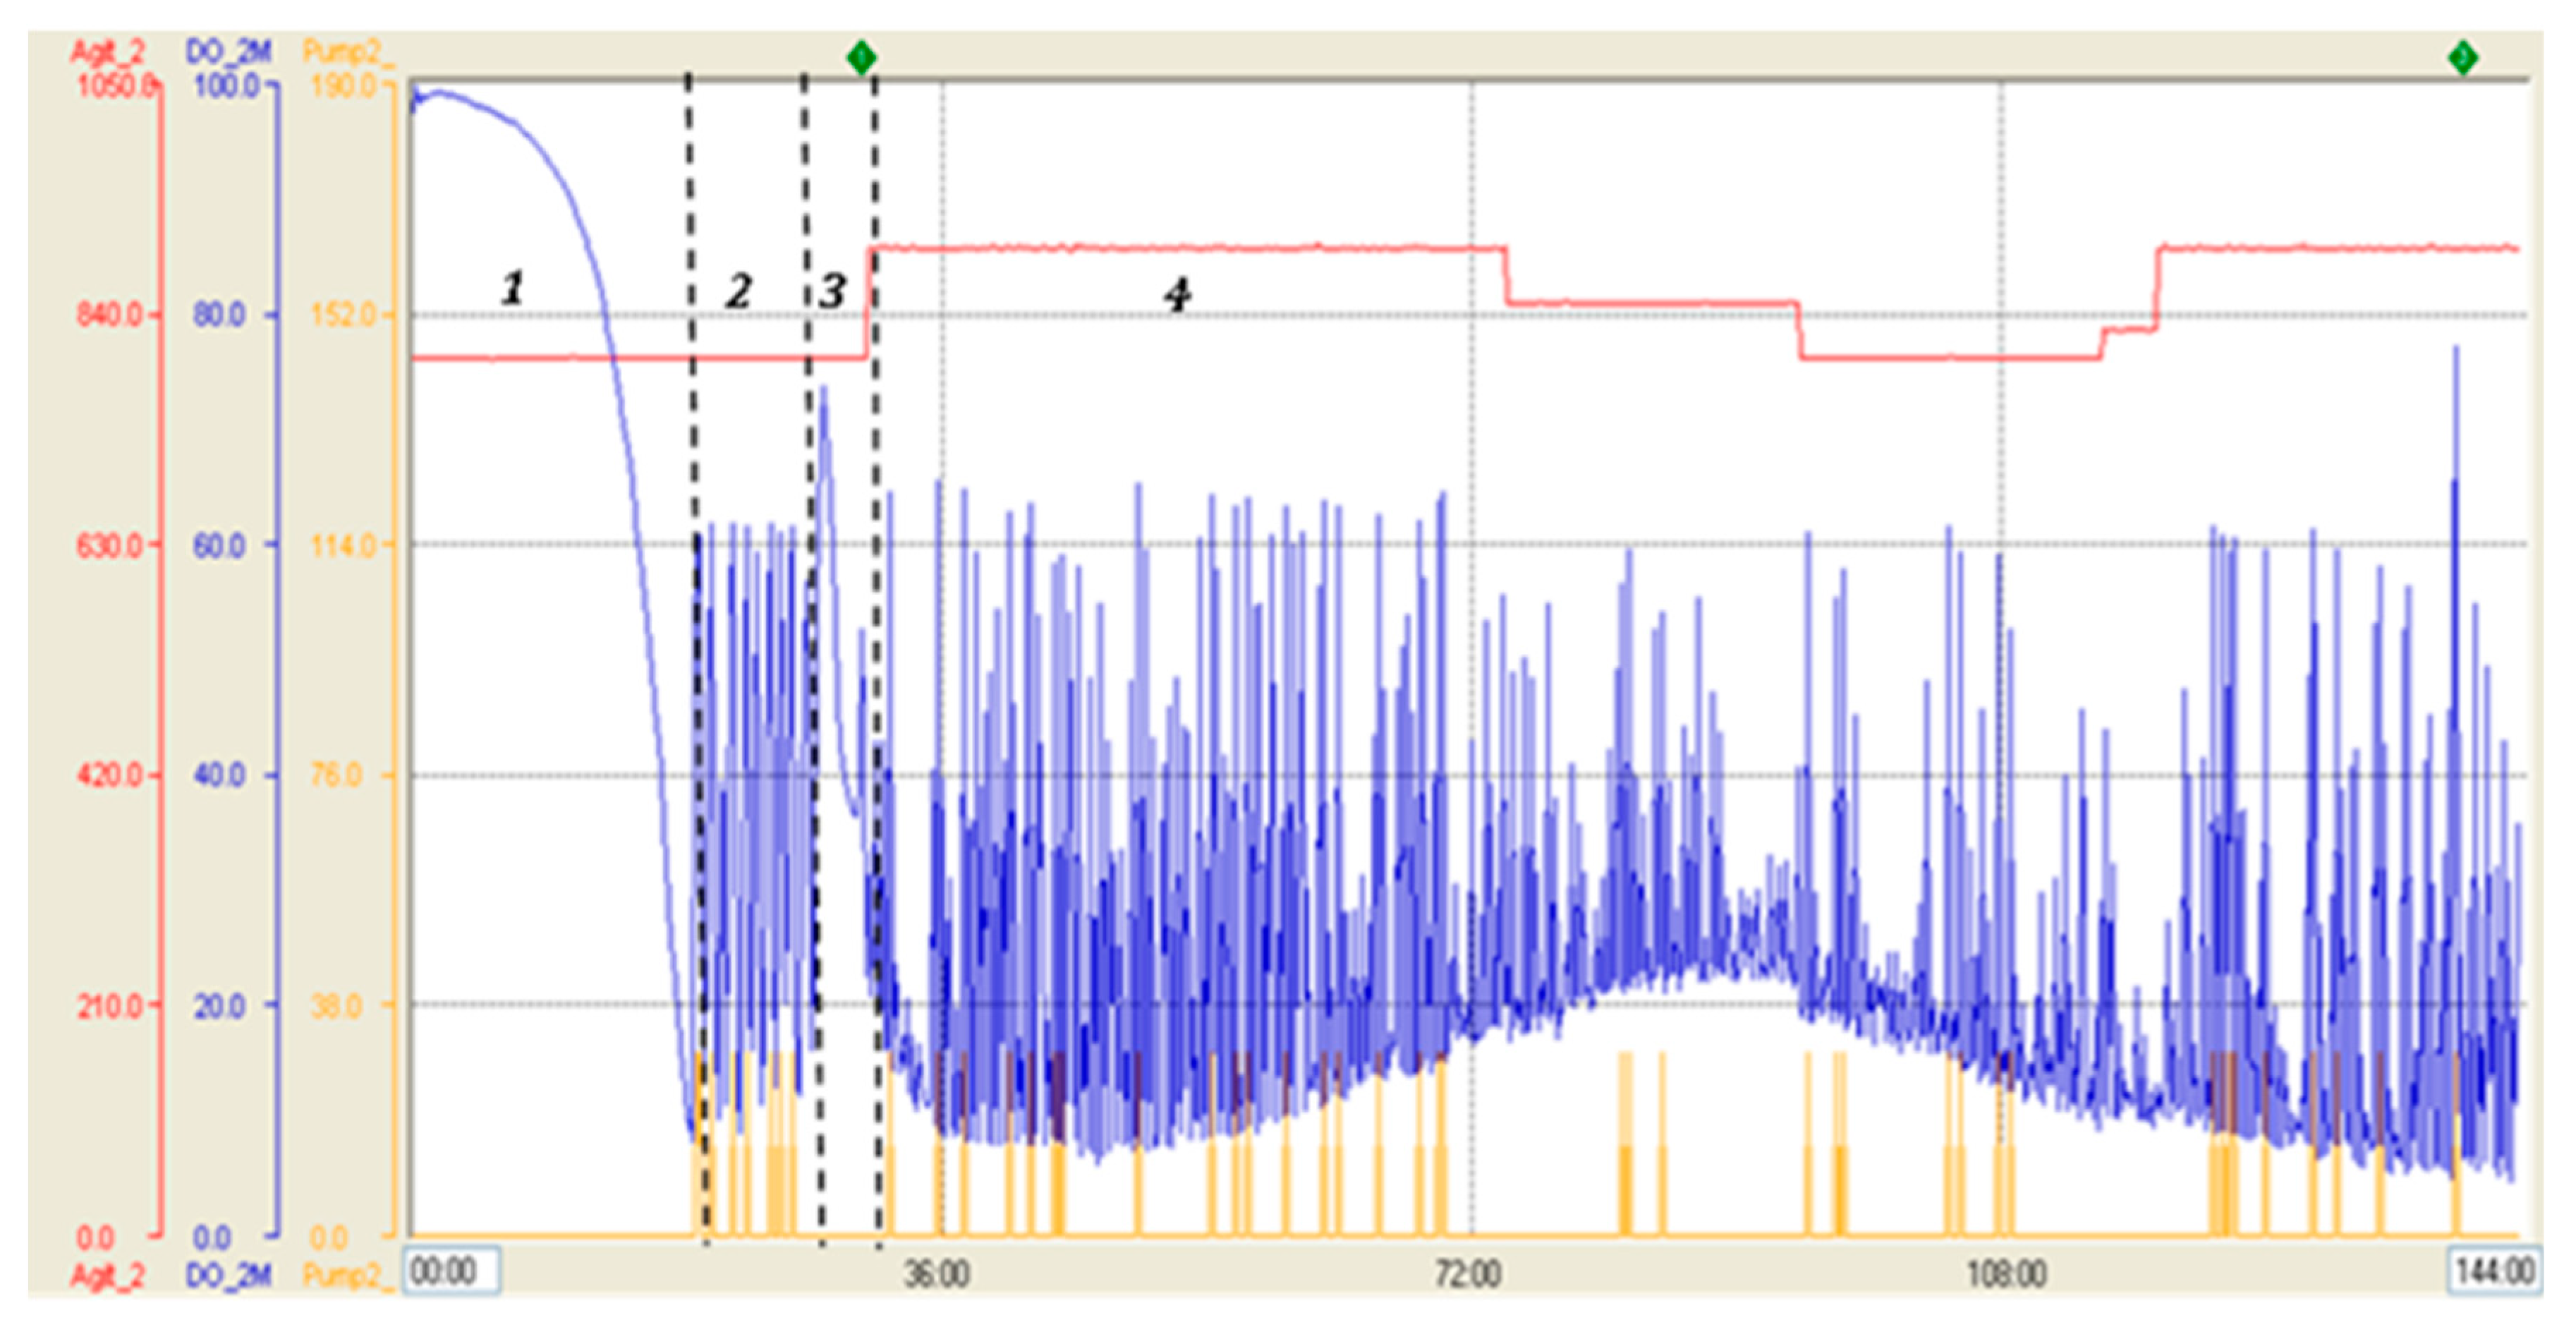Click the start time field 00:00
Viewport: 2576px width, 1327px height.
451,1271
